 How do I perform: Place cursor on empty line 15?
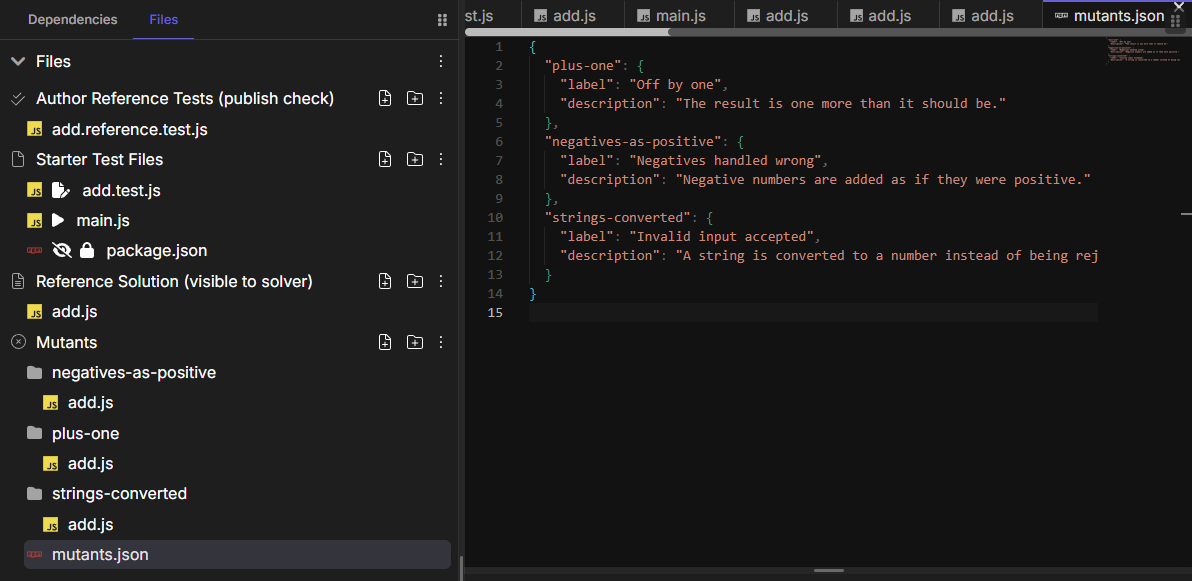tap(813, 313)
